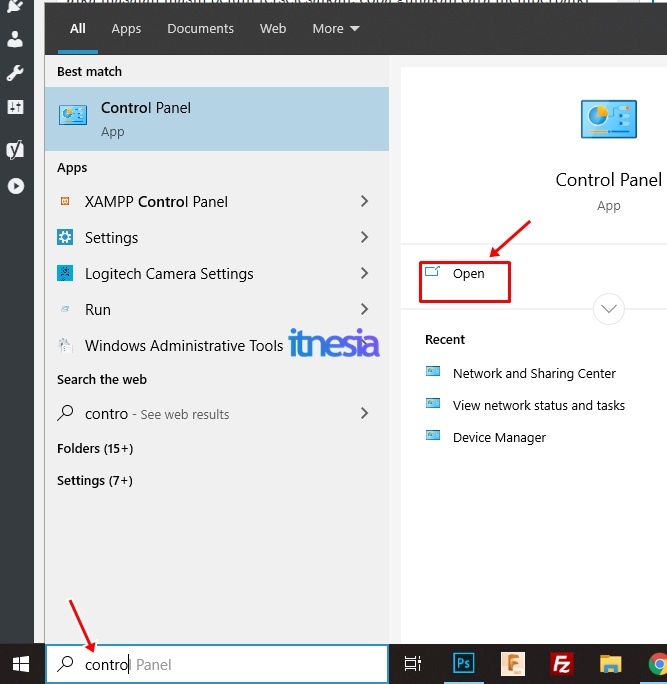Image resolution: width=667 pixels, height=684 pixels.
Task: Select Windows Administrative Tools result
Action: (x=217, y=345)
